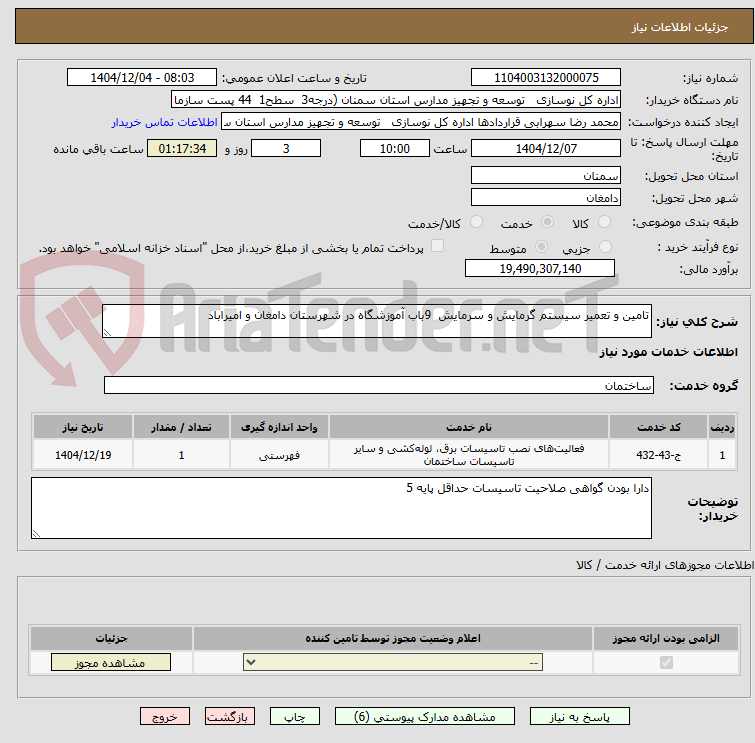Click the واحد اندازه گیری column header

coord(279,427)
